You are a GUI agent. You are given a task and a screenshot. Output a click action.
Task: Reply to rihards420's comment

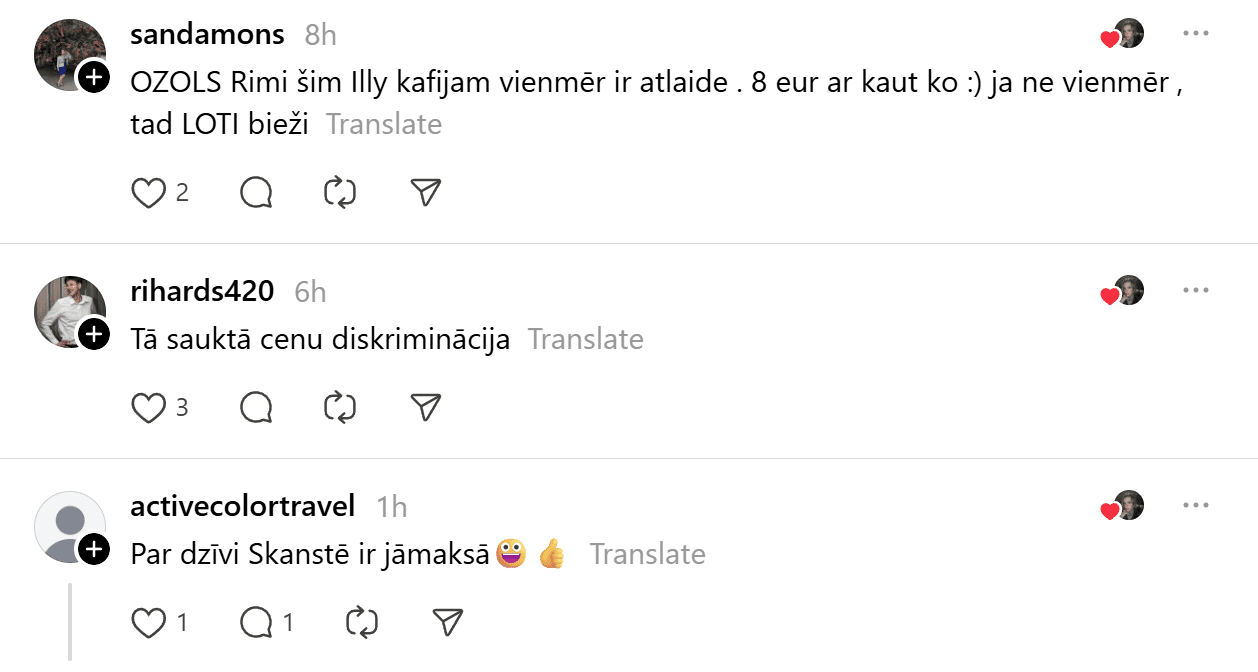point(257,407)
